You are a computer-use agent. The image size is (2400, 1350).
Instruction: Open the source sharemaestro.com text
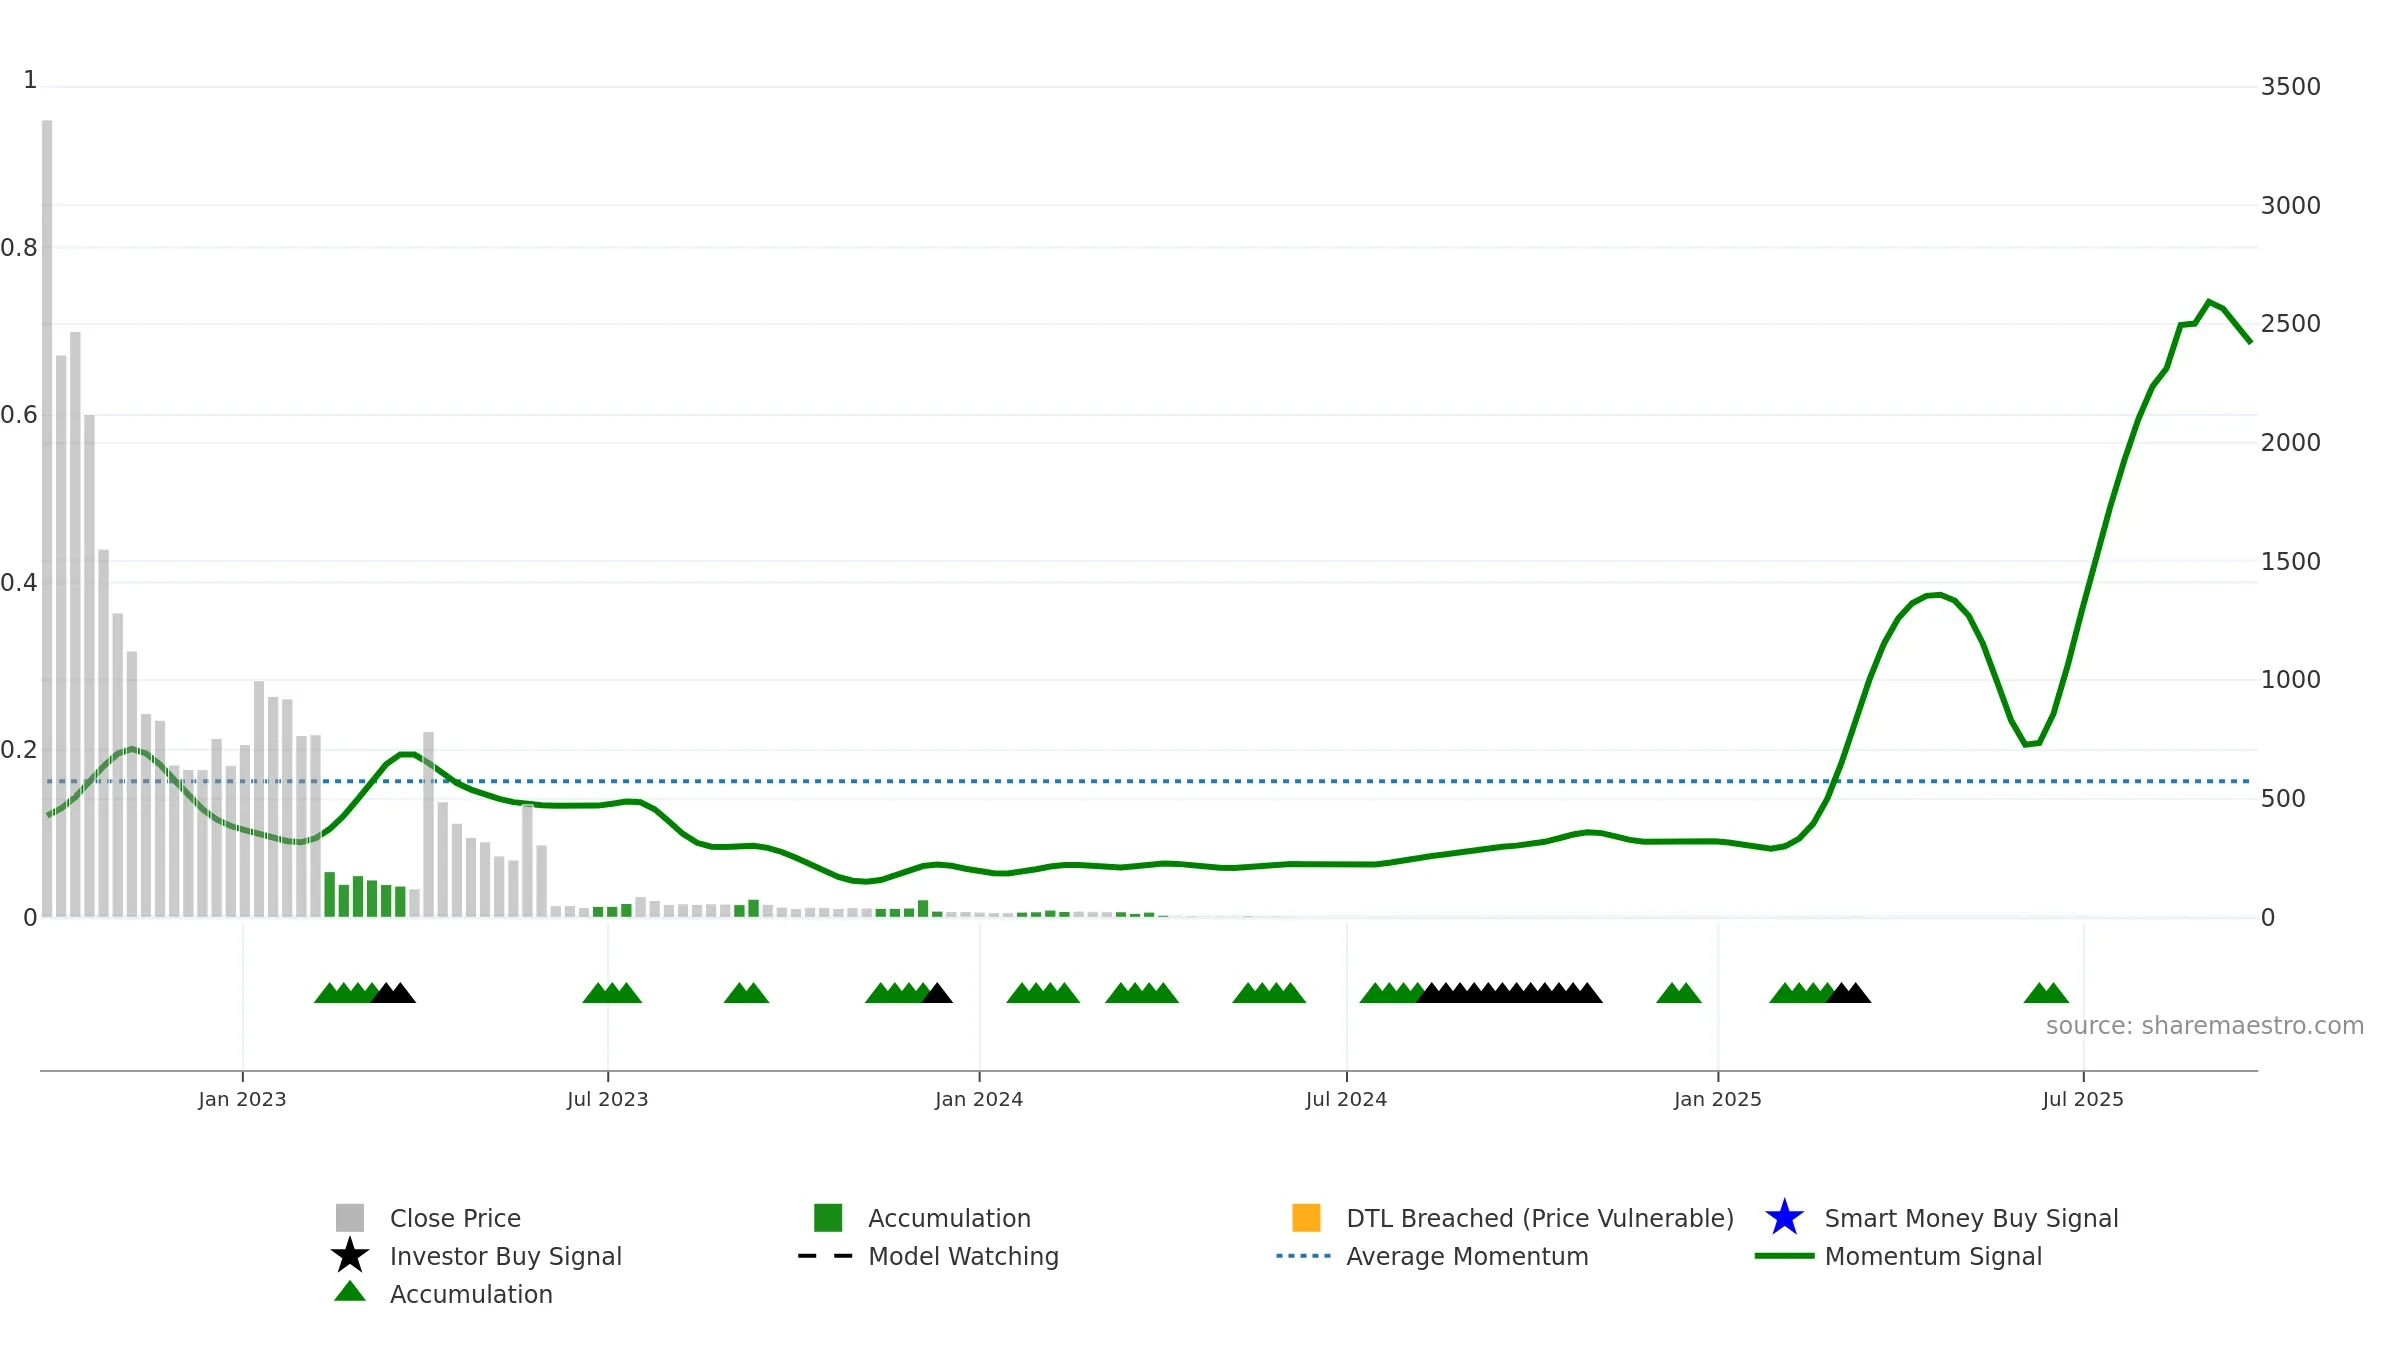click(2205, 1026)
